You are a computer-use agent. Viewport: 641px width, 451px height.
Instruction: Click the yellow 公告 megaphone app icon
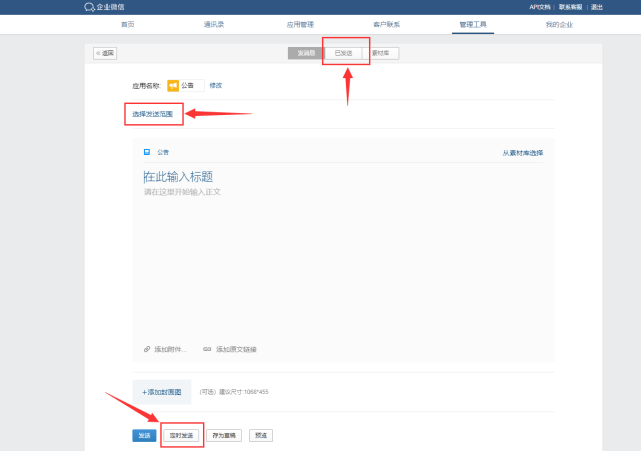coord(173,85)
